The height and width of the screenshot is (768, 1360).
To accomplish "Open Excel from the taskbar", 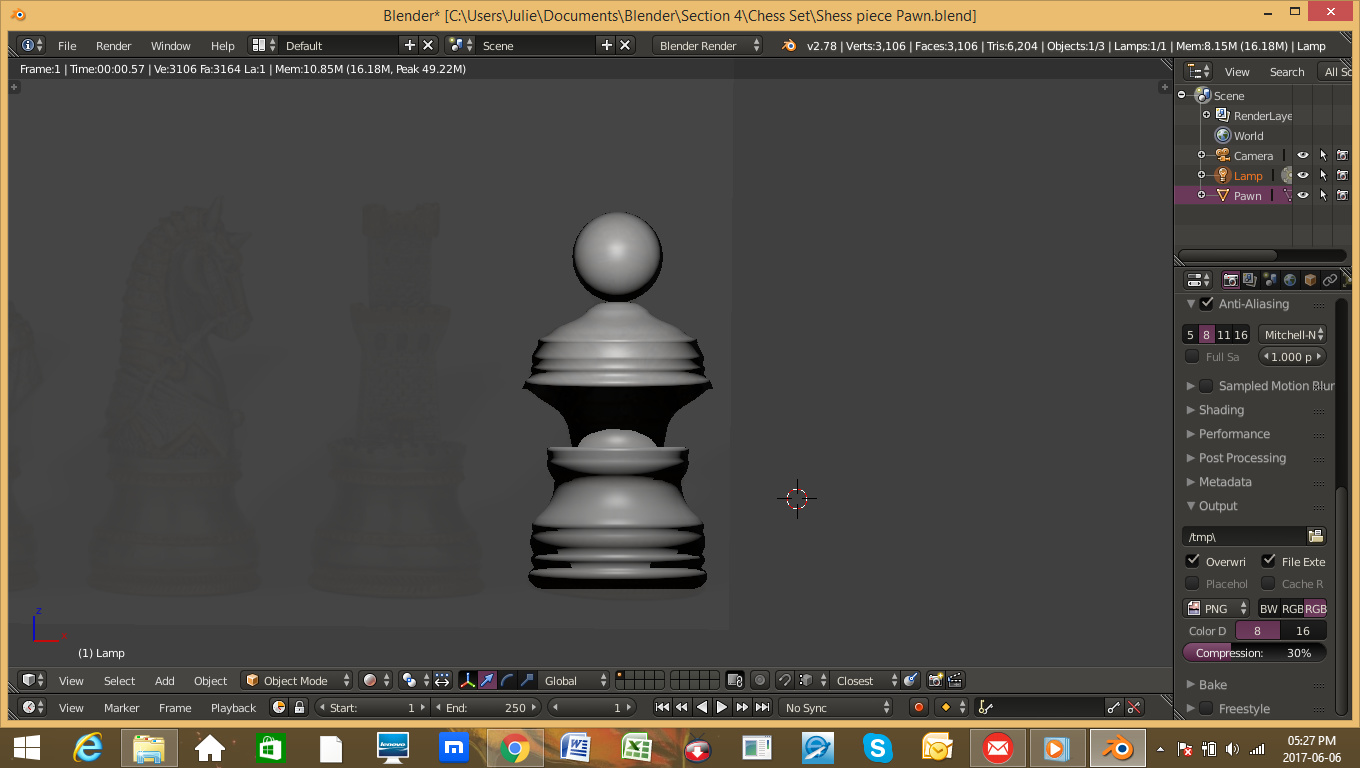I will [637, 747].
